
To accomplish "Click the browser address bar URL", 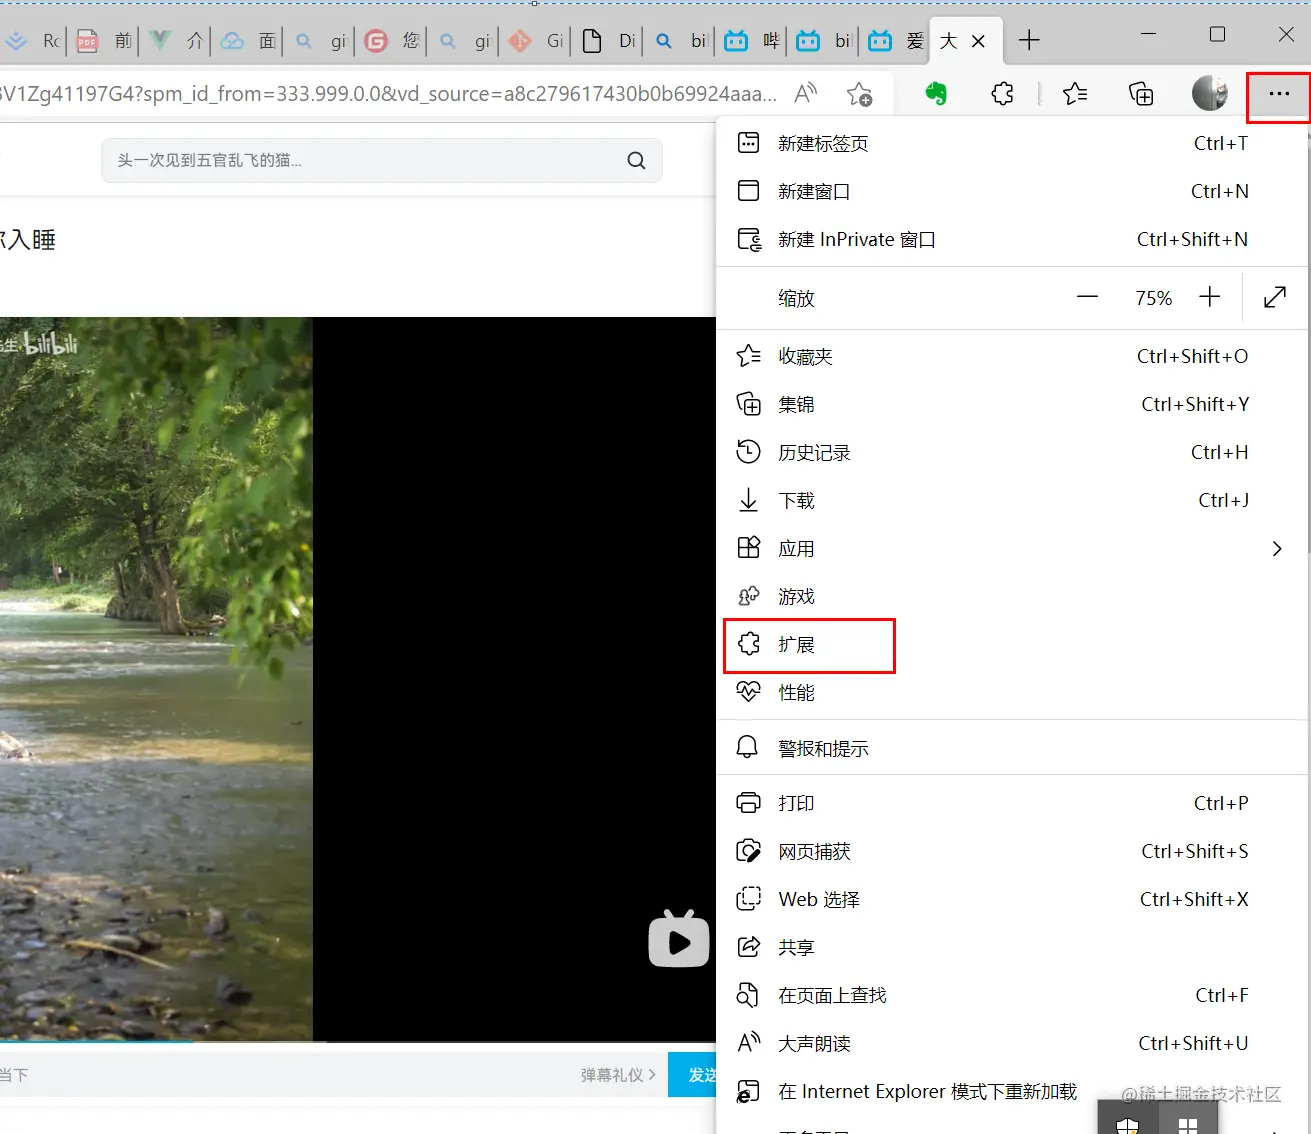I will tap(388, 94).
